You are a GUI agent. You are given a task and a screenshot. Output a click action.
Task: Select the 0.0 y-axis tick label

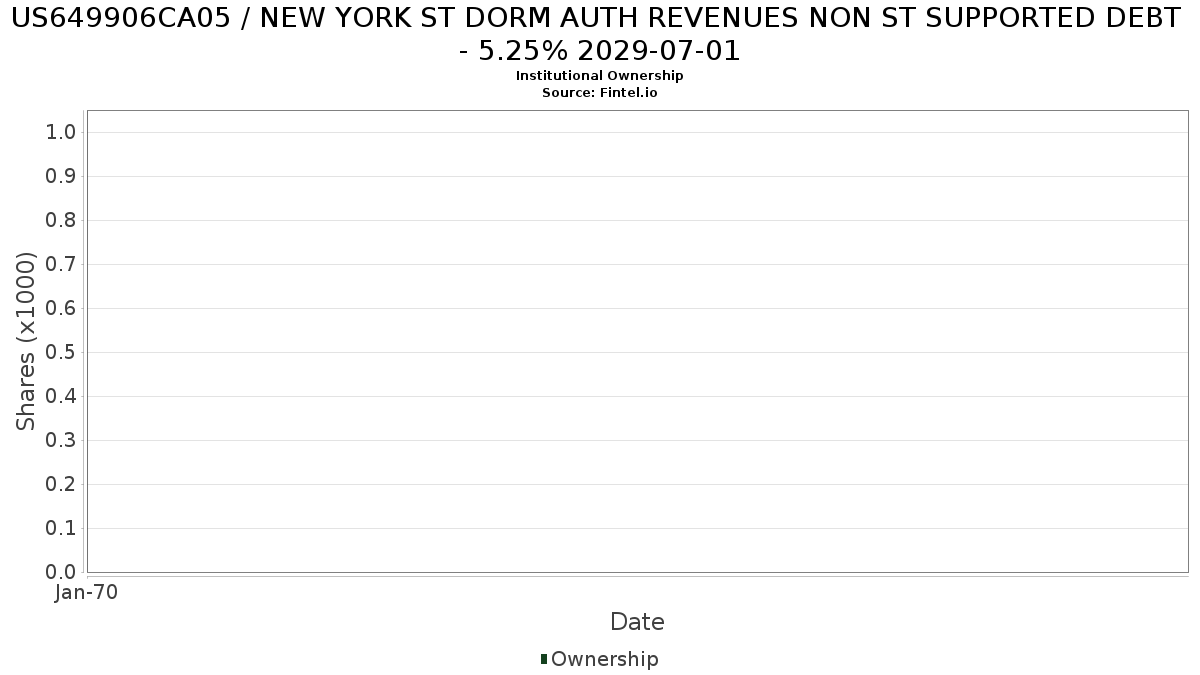[61, 572]
